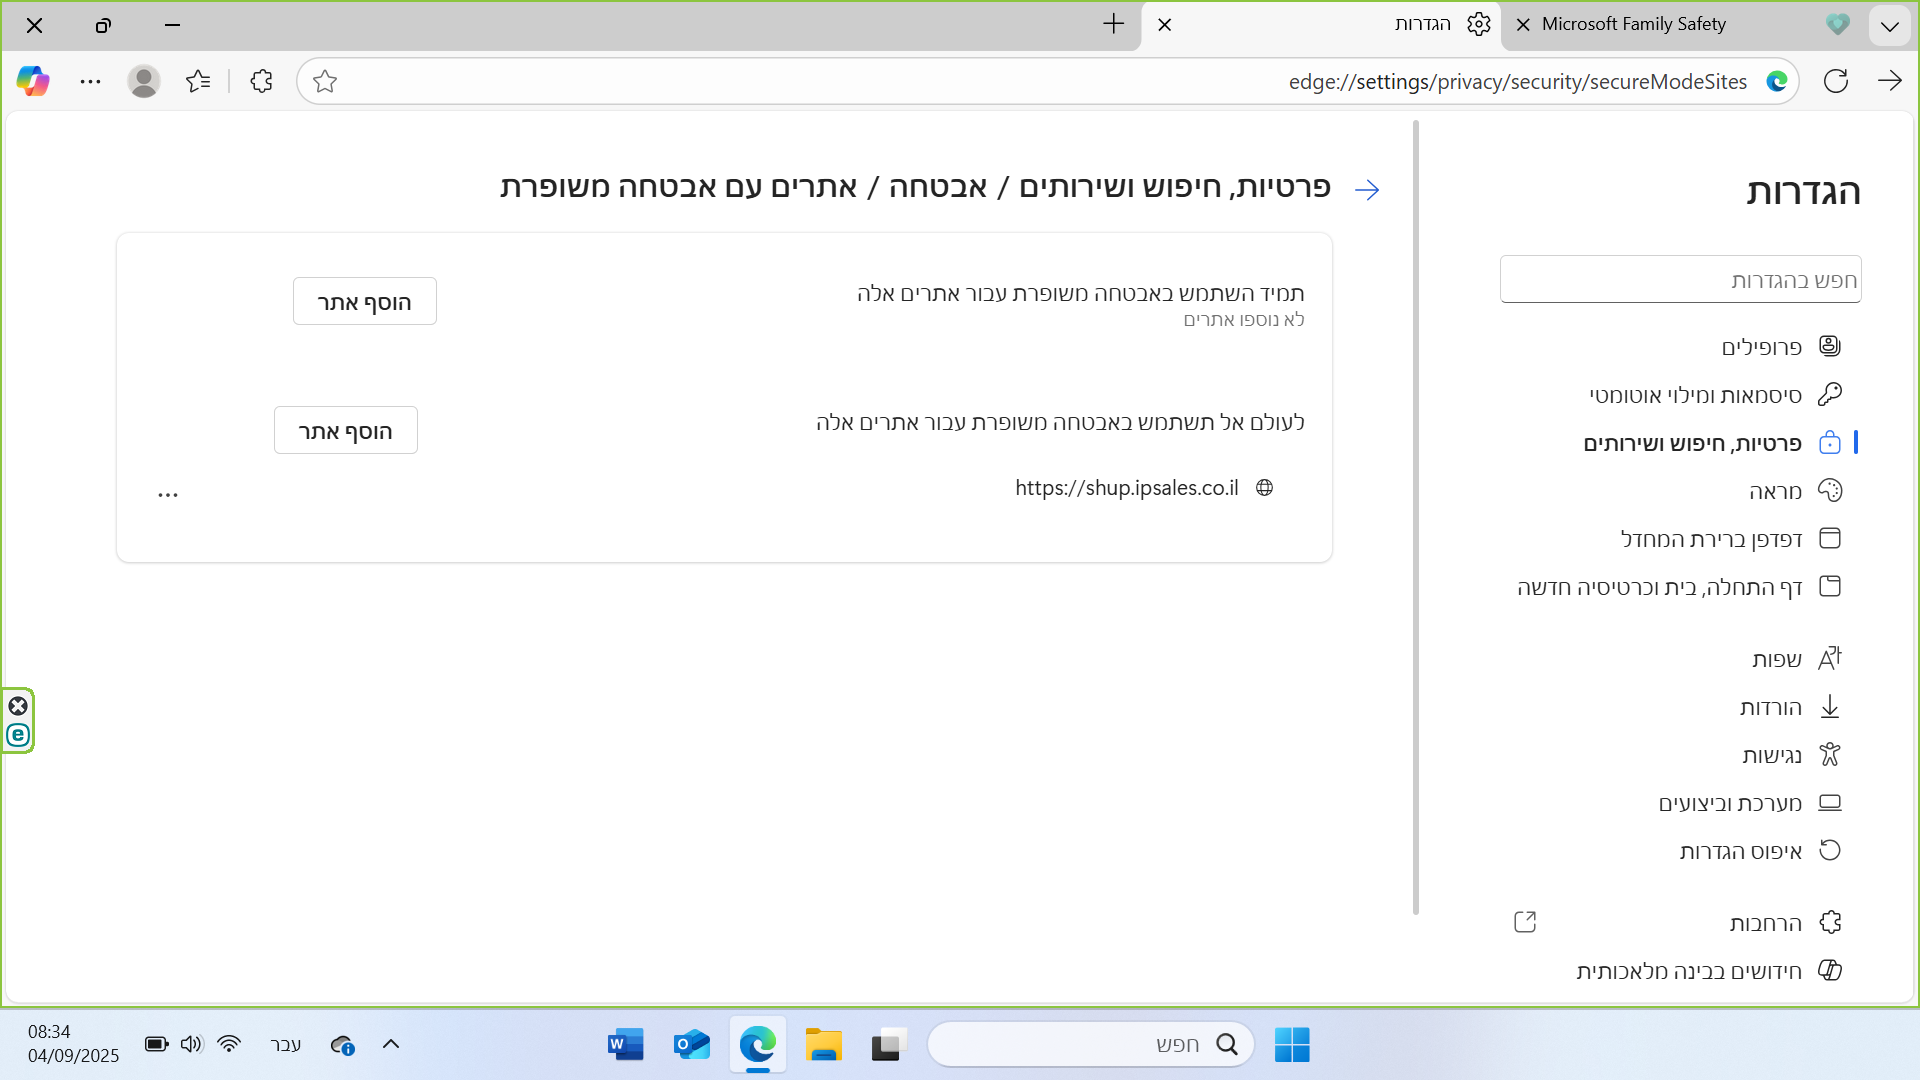Click the profiles icon in sidebar
The width and height of the screenshot is (1920, 1080).
click(1830, 346)
